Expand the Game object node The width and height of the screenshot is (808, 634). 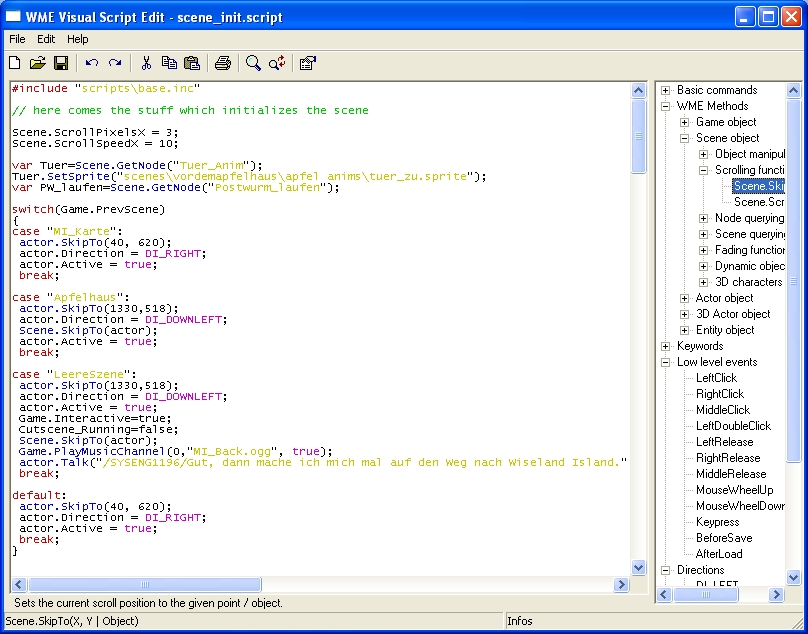click(684, 123)
